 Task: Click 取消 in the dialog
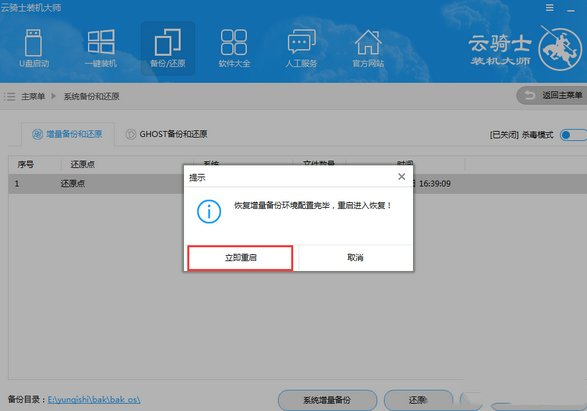355,258
